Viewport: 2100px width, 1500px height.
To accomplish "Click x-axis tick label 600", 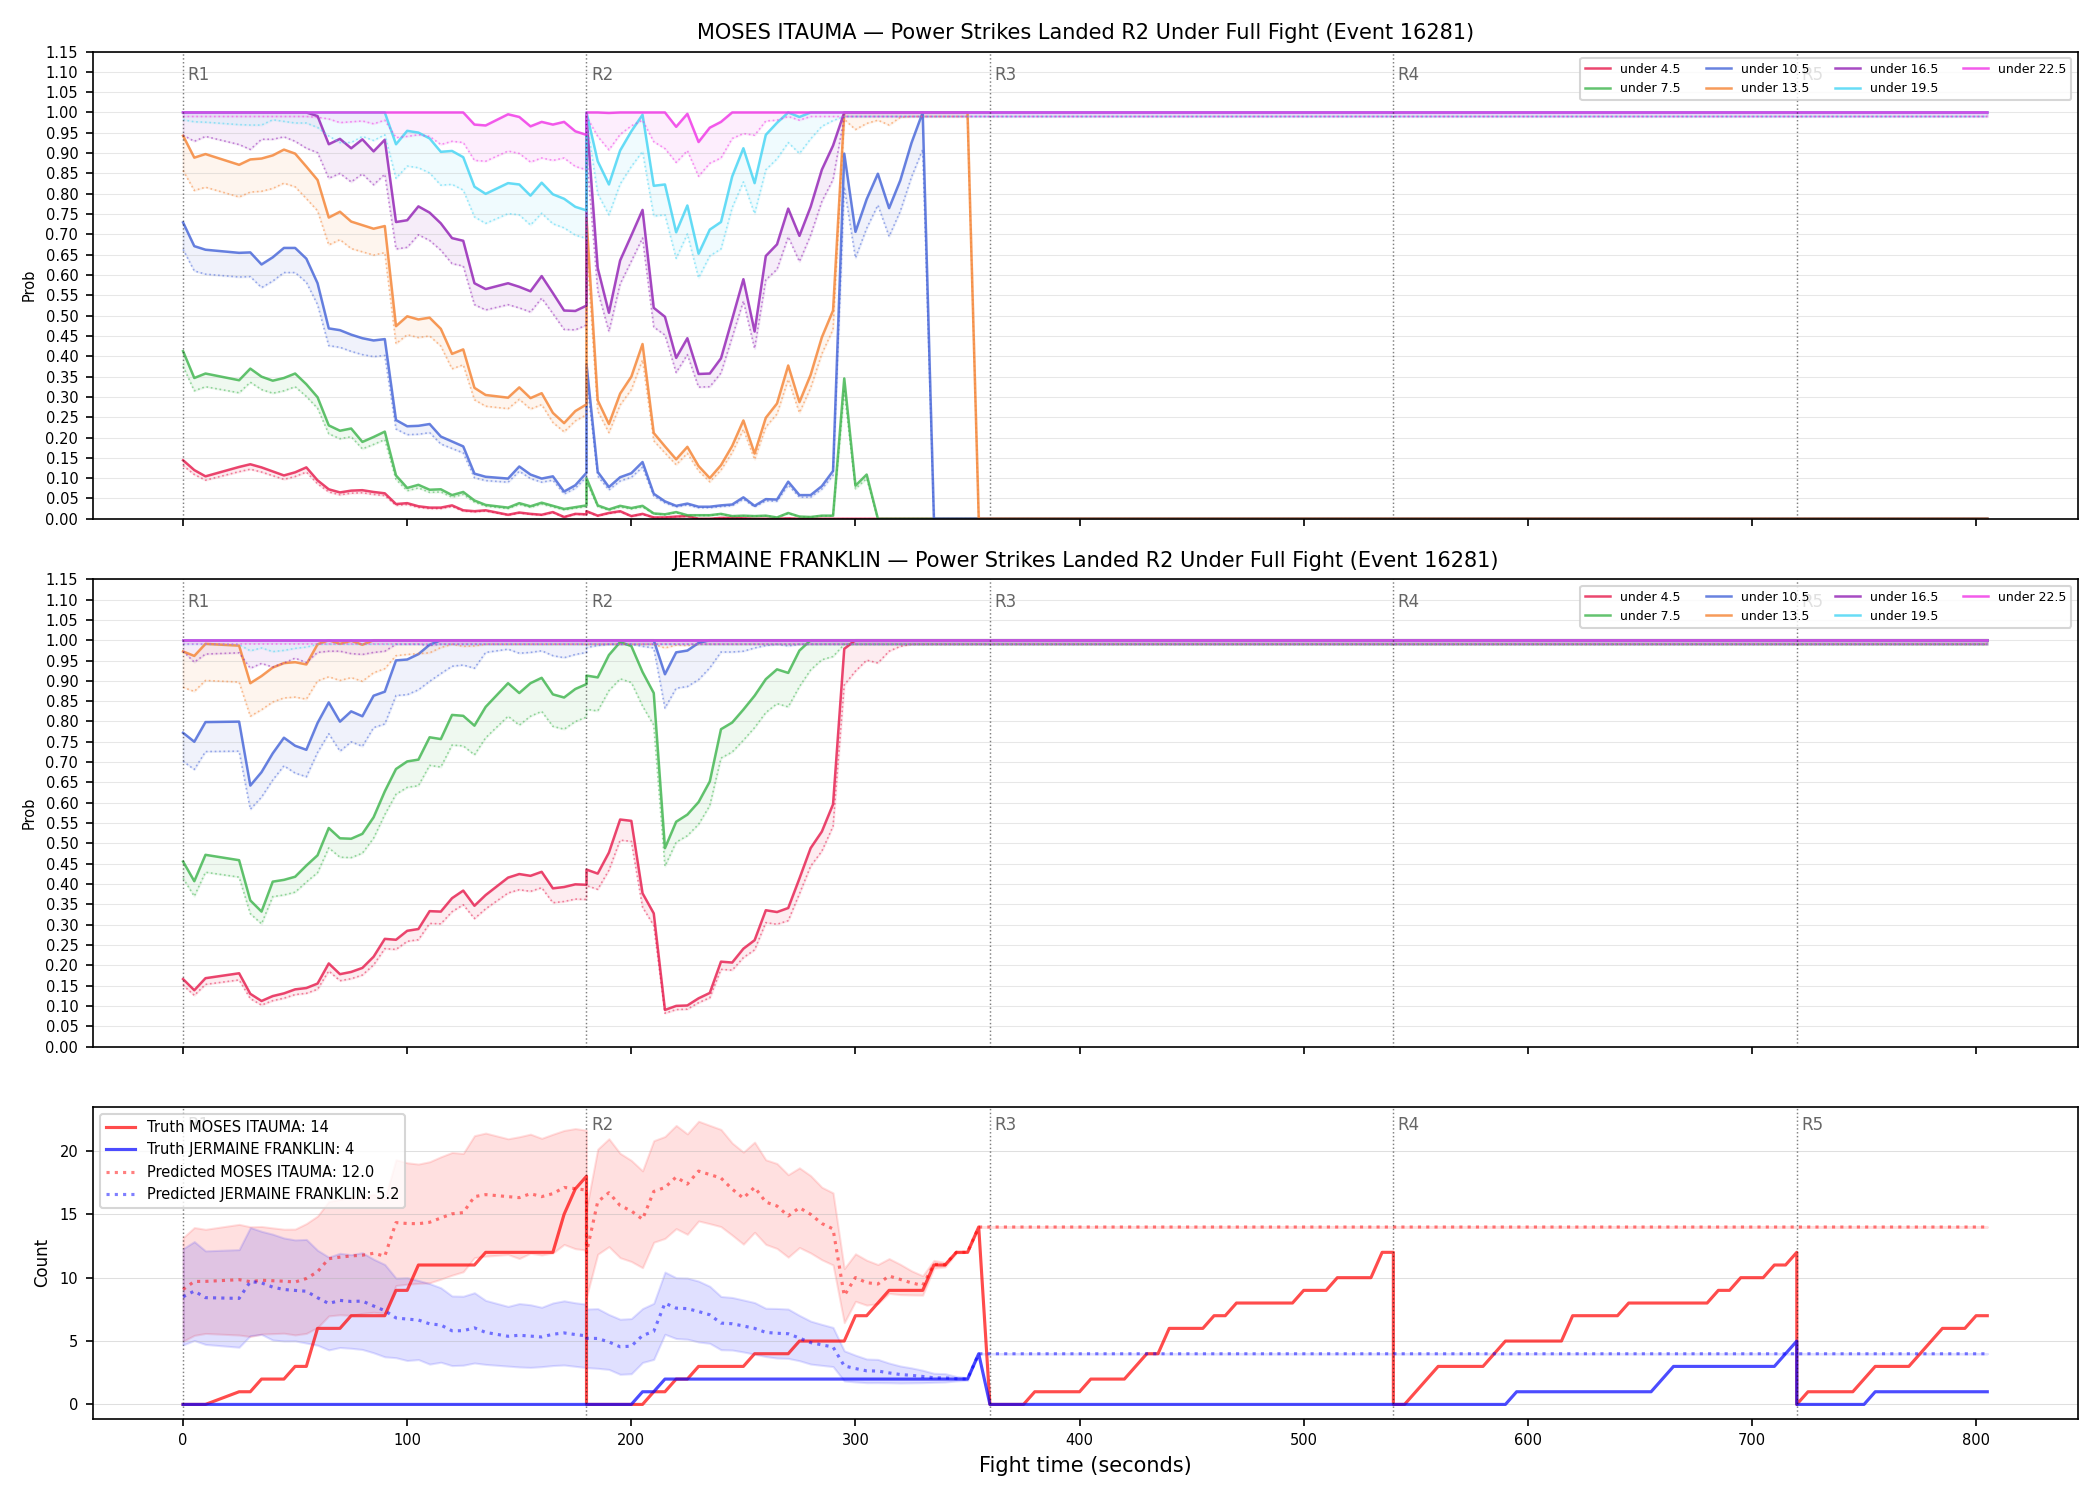I will (1527, 1440).
